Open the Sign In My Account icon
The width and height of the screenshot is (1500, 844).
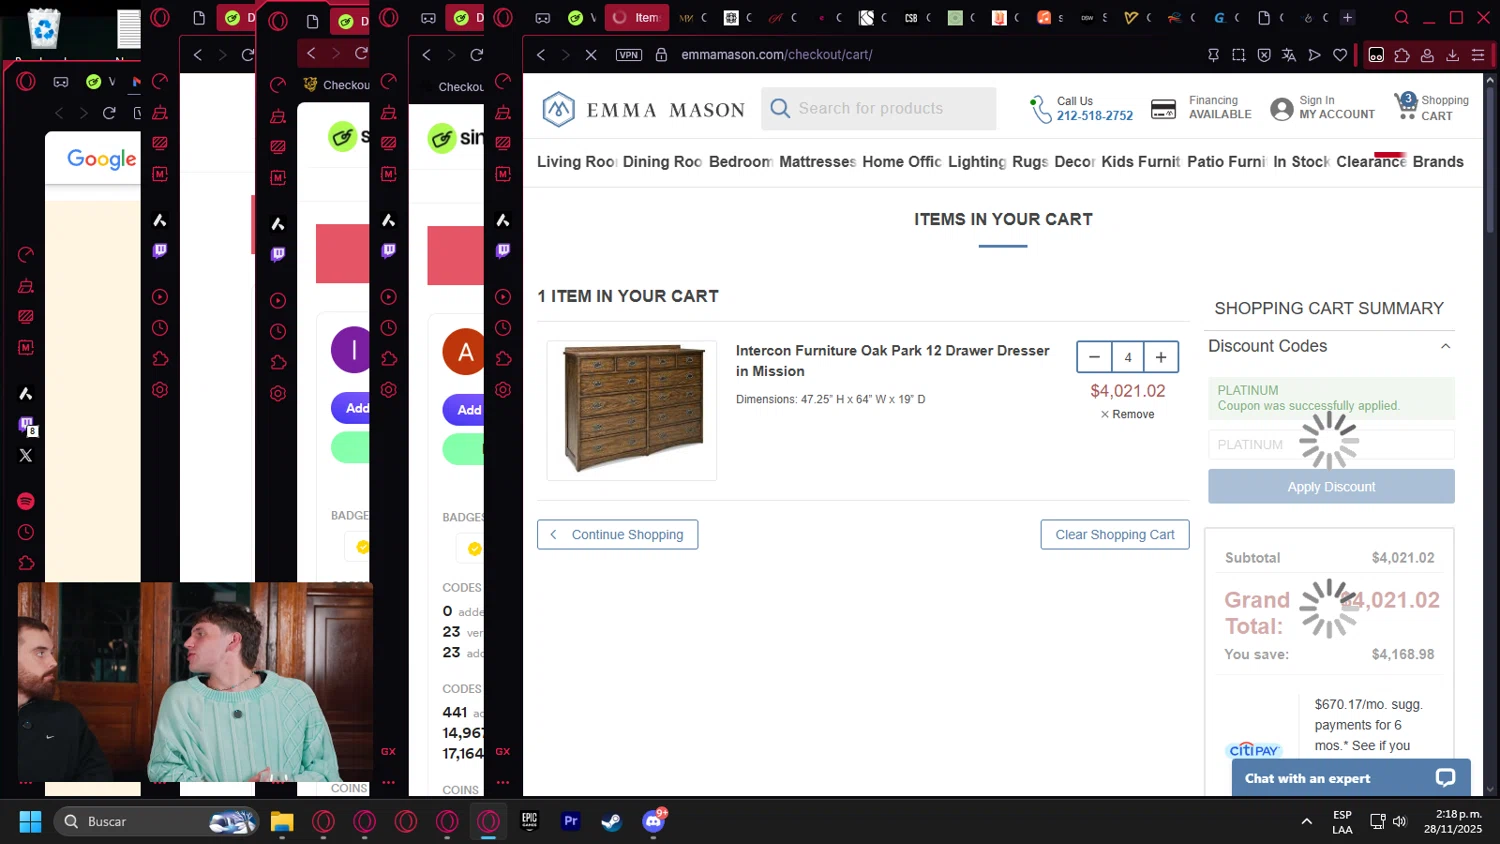(1322, 108)
